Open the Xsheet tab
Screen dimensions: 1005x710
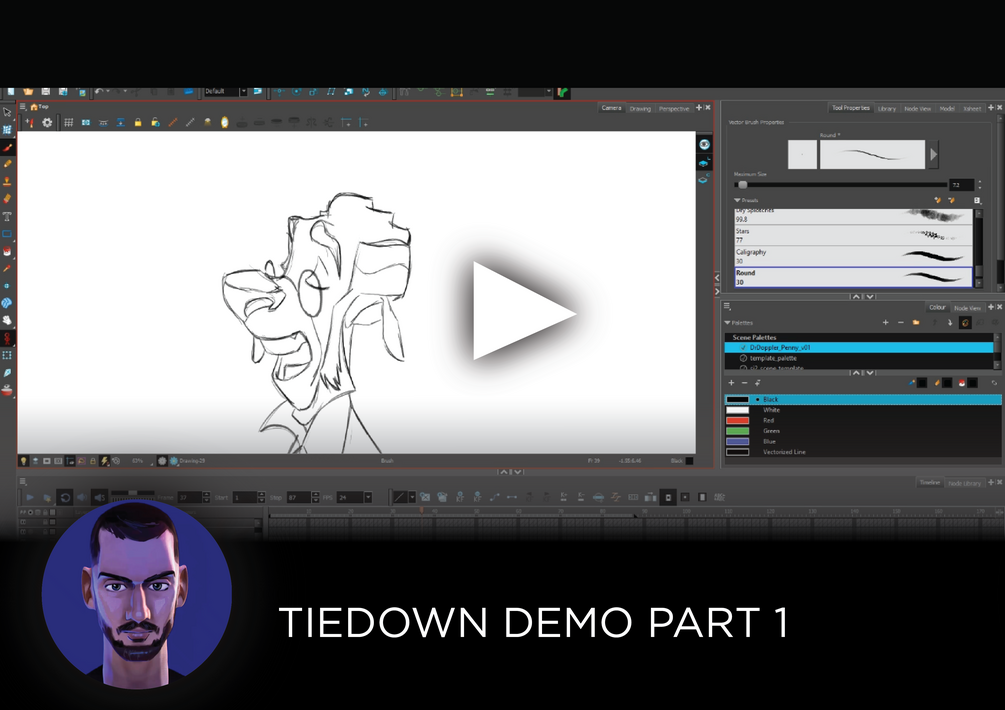click(x=972, y=108)
